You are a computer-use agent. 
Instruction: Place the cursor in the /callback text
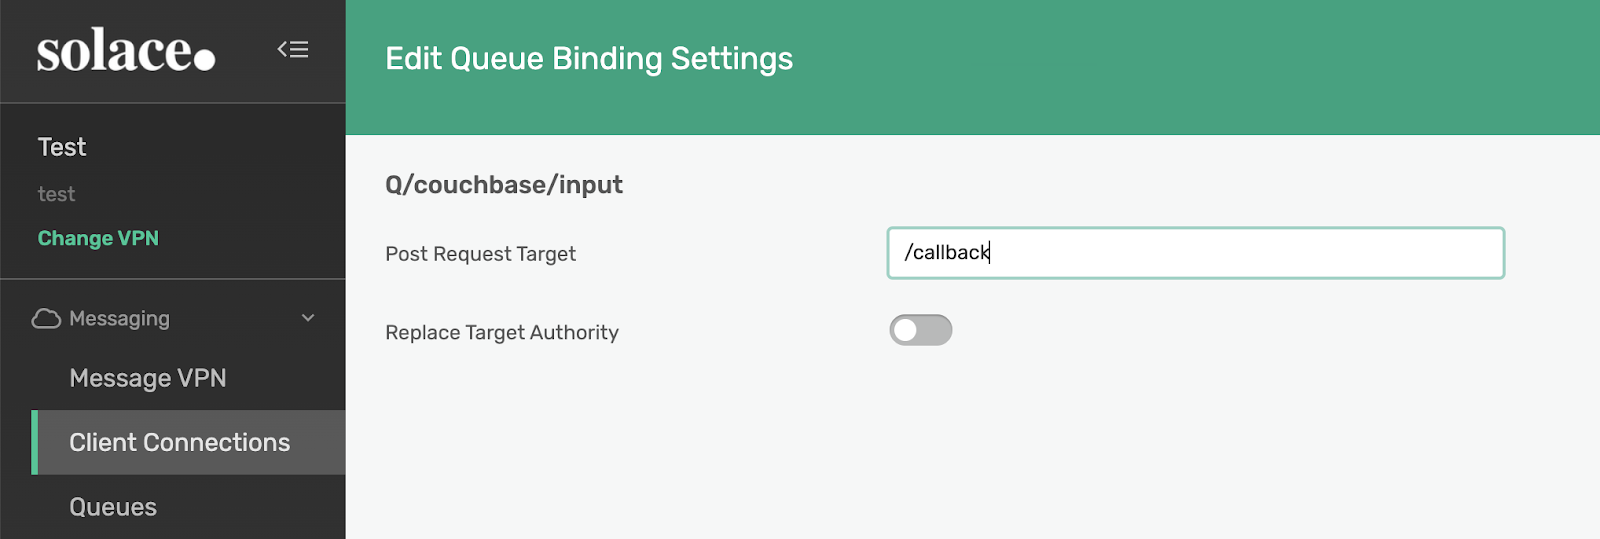pos(946,253)
